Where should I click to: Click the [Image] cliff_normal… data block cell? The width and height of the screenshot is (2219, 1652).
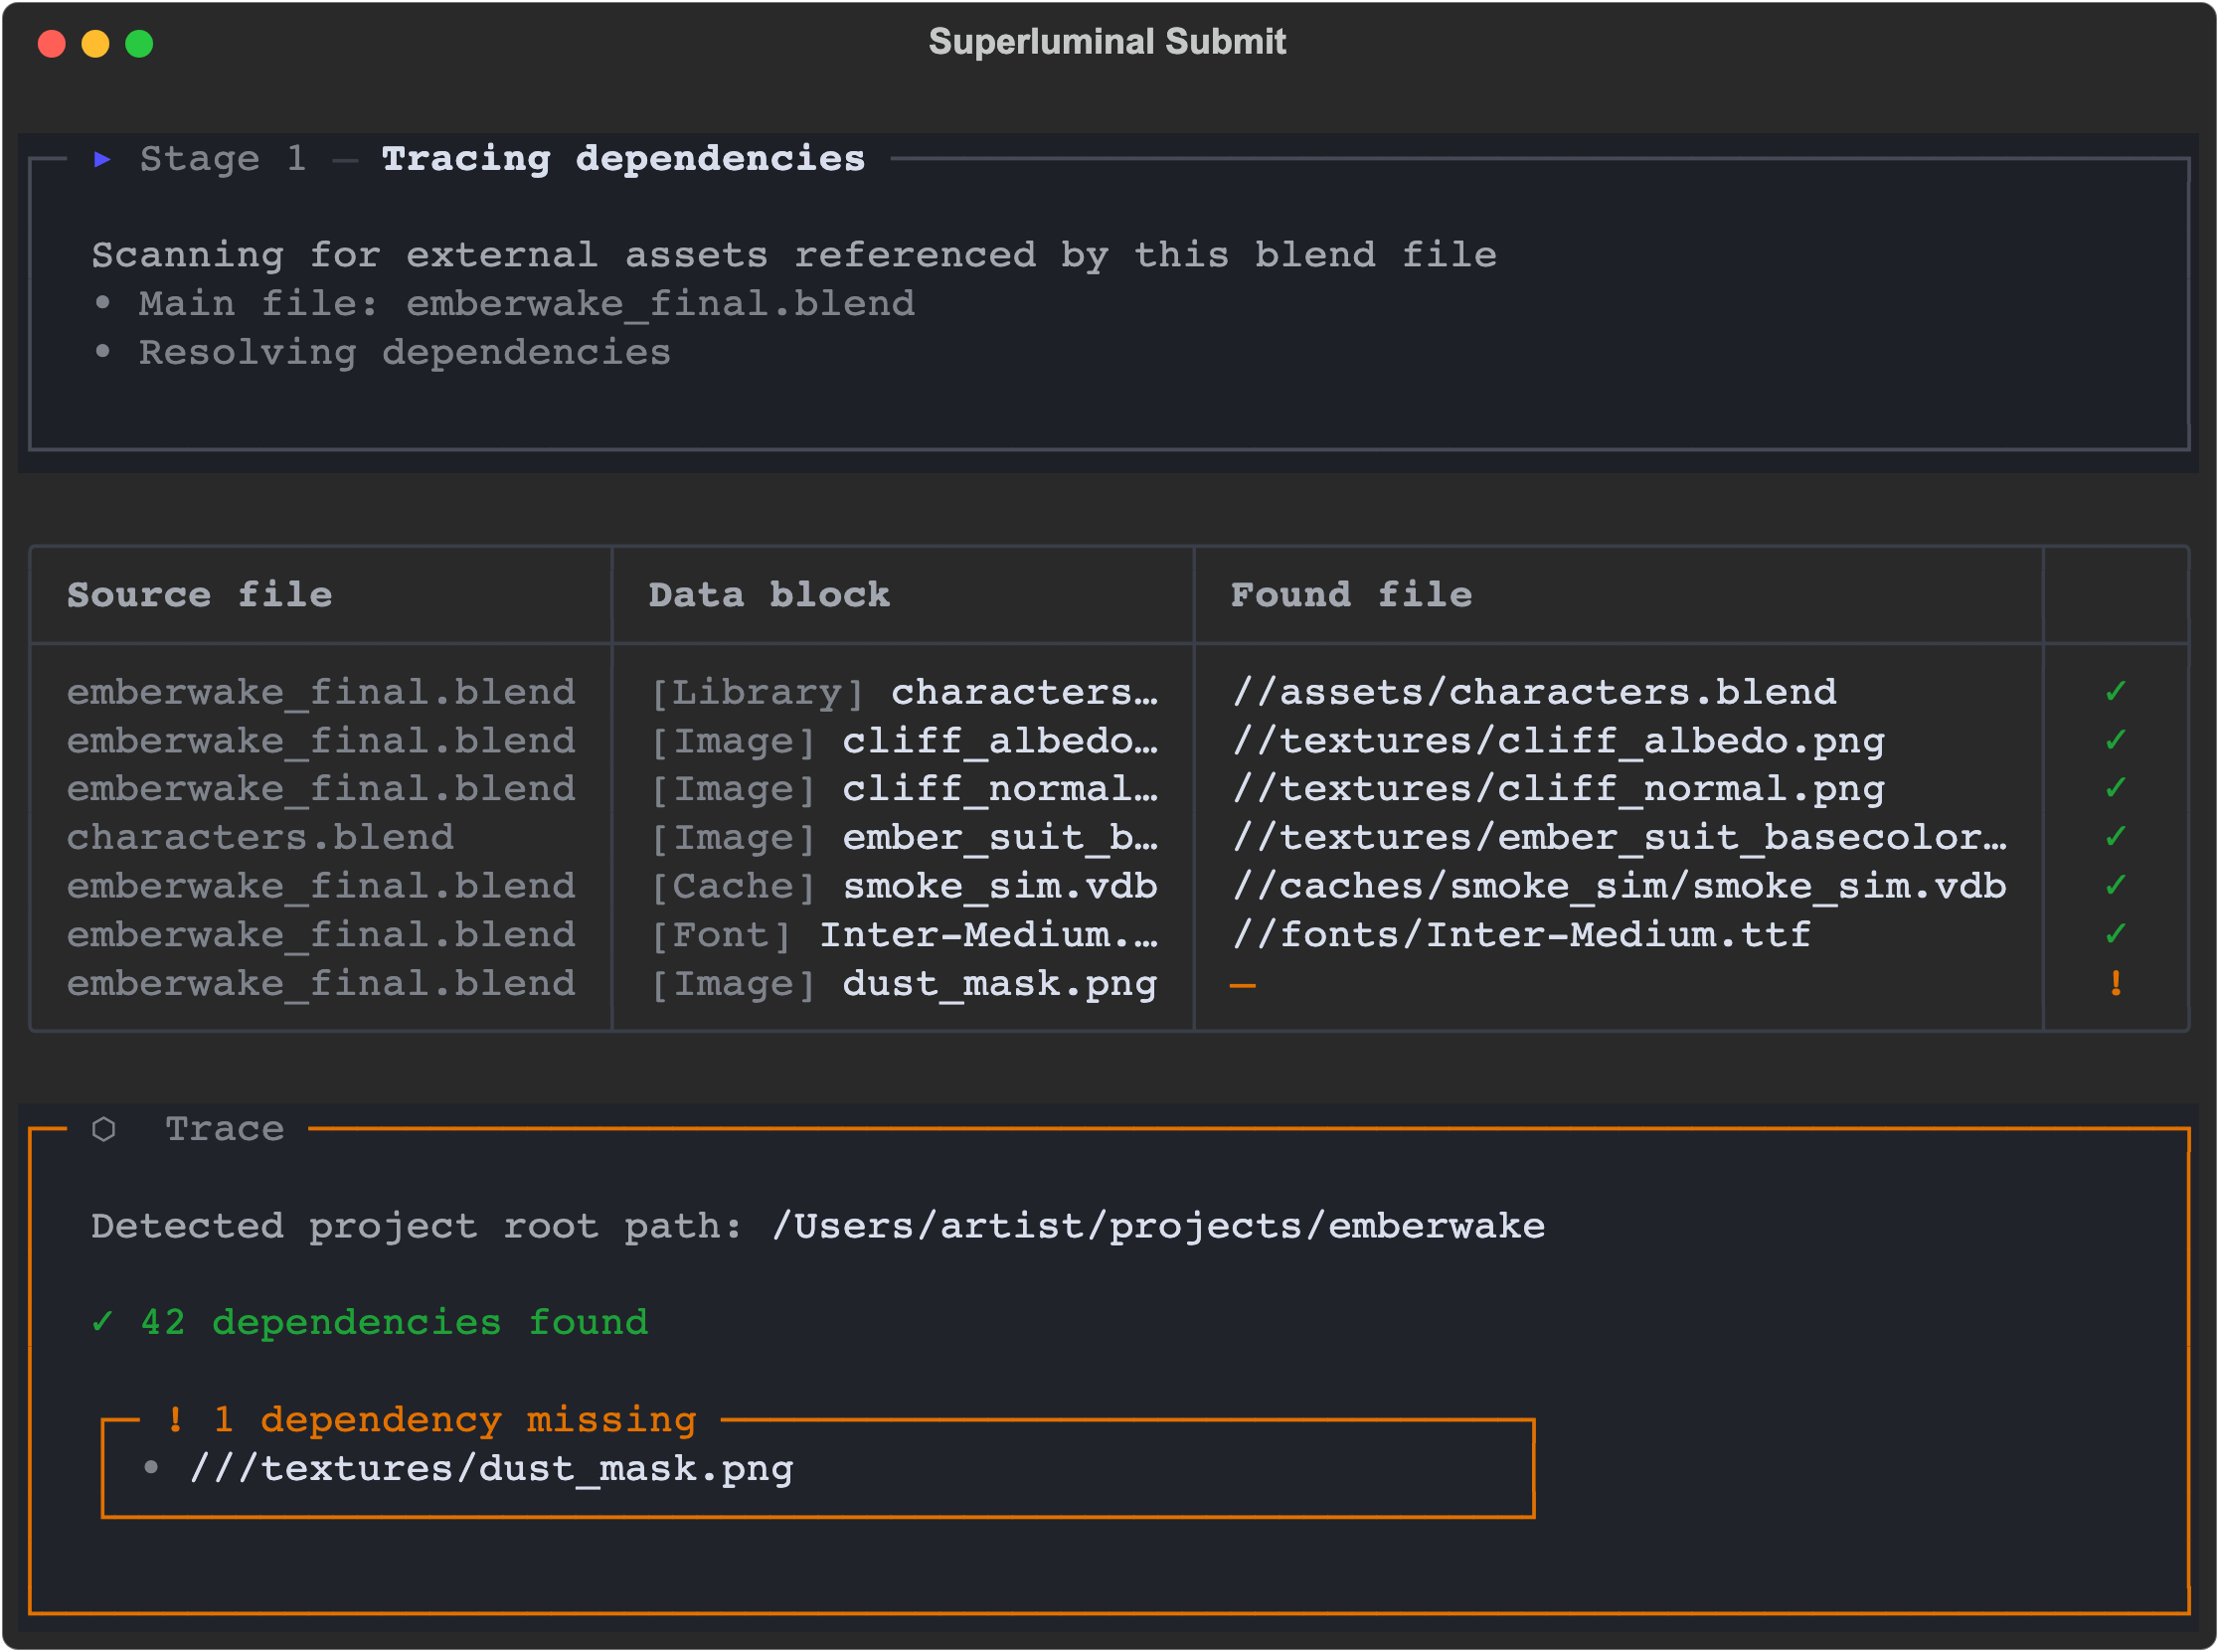[x=904, y=789]
